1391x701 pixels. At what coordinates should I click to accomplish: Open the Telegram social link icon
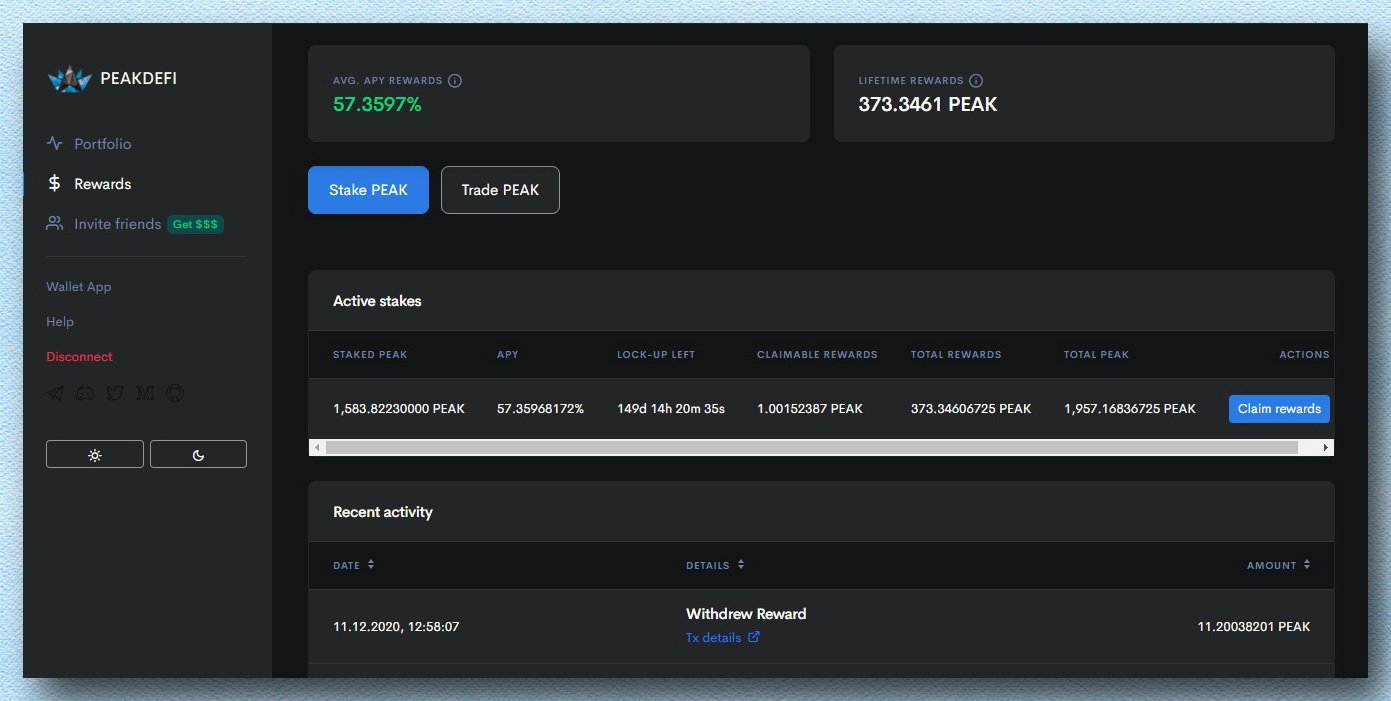pos(55,394)
